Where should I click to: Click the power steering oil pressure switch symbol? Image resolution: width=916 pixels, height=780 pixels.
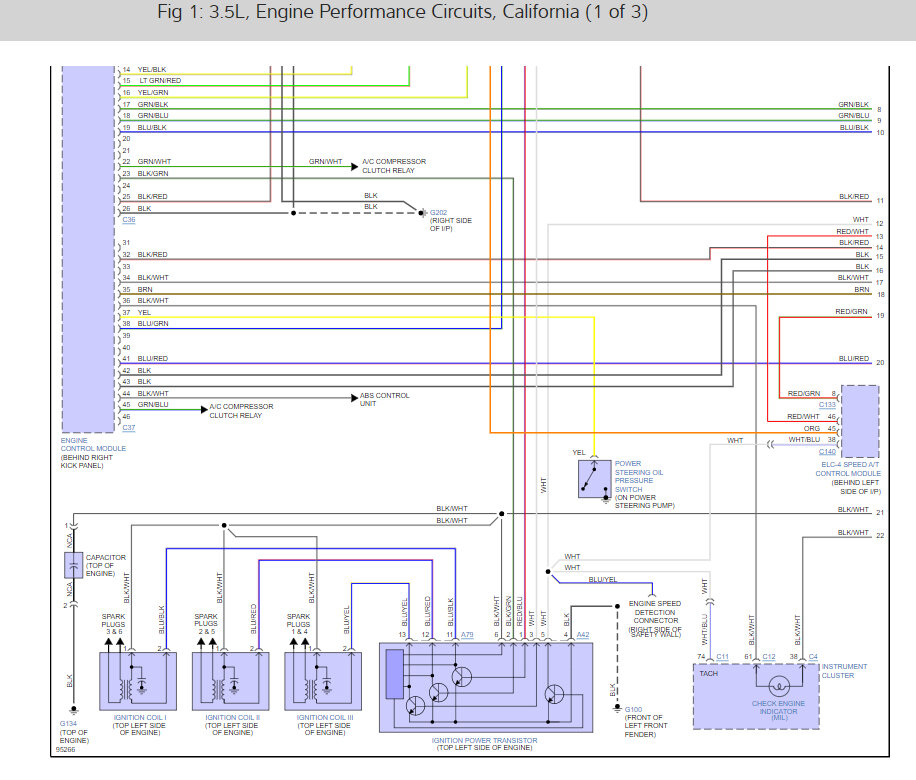(594, 479)
